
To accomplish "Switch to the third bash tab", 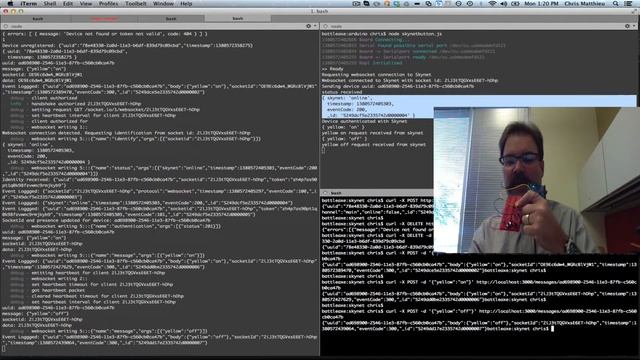I will [171, 19].
